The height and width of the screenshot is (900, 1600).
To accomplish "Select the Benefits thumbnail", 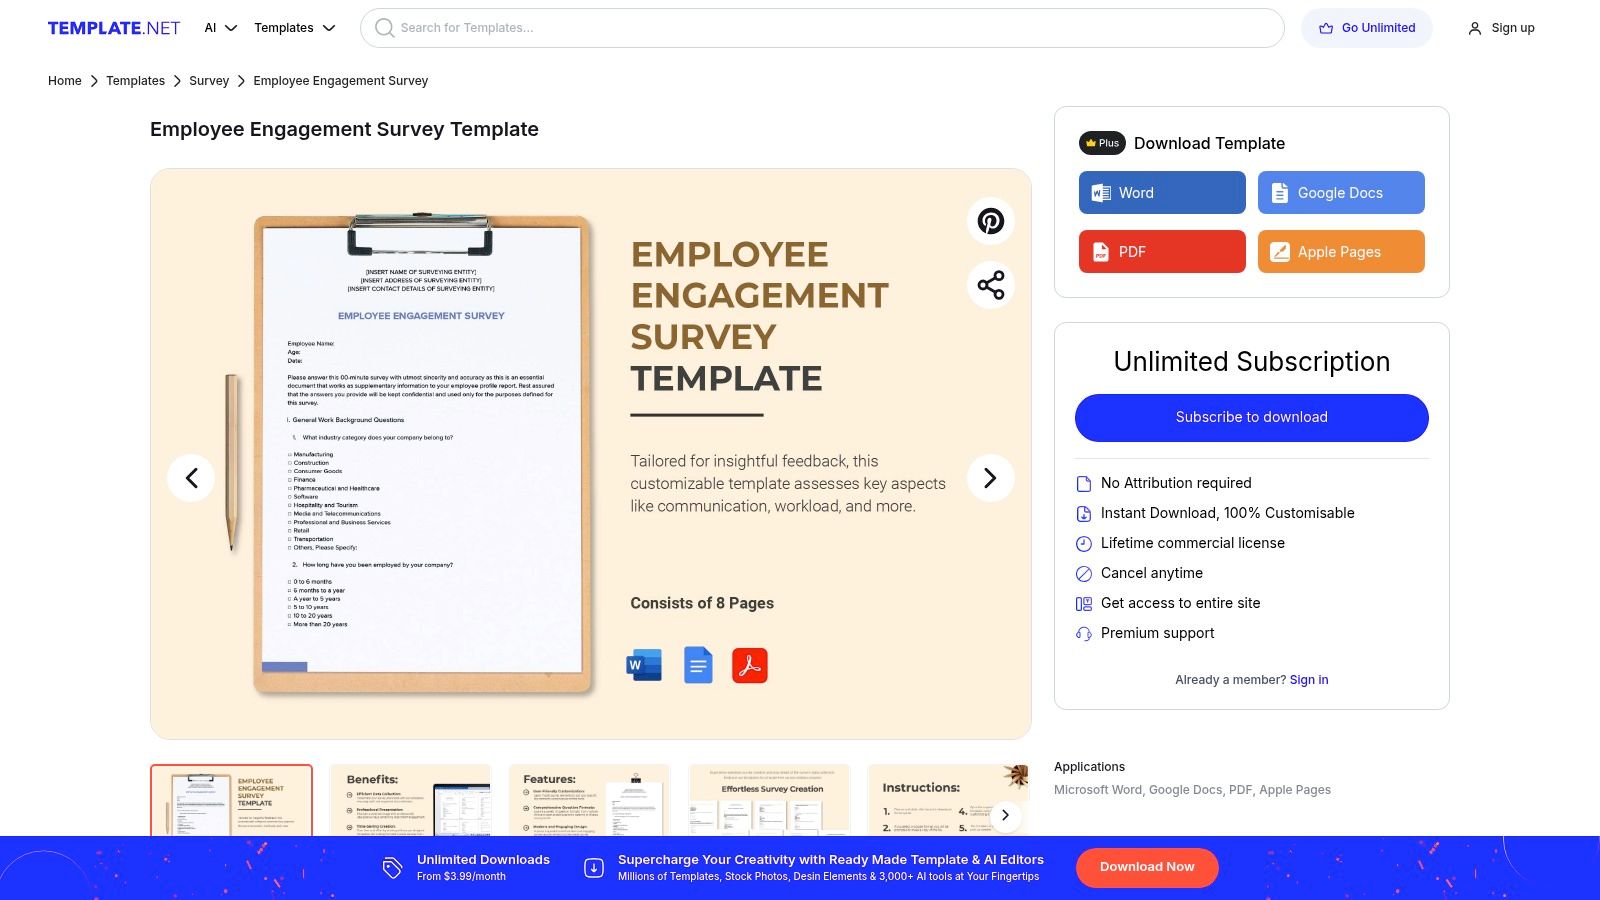I will (x=410, y=800).
